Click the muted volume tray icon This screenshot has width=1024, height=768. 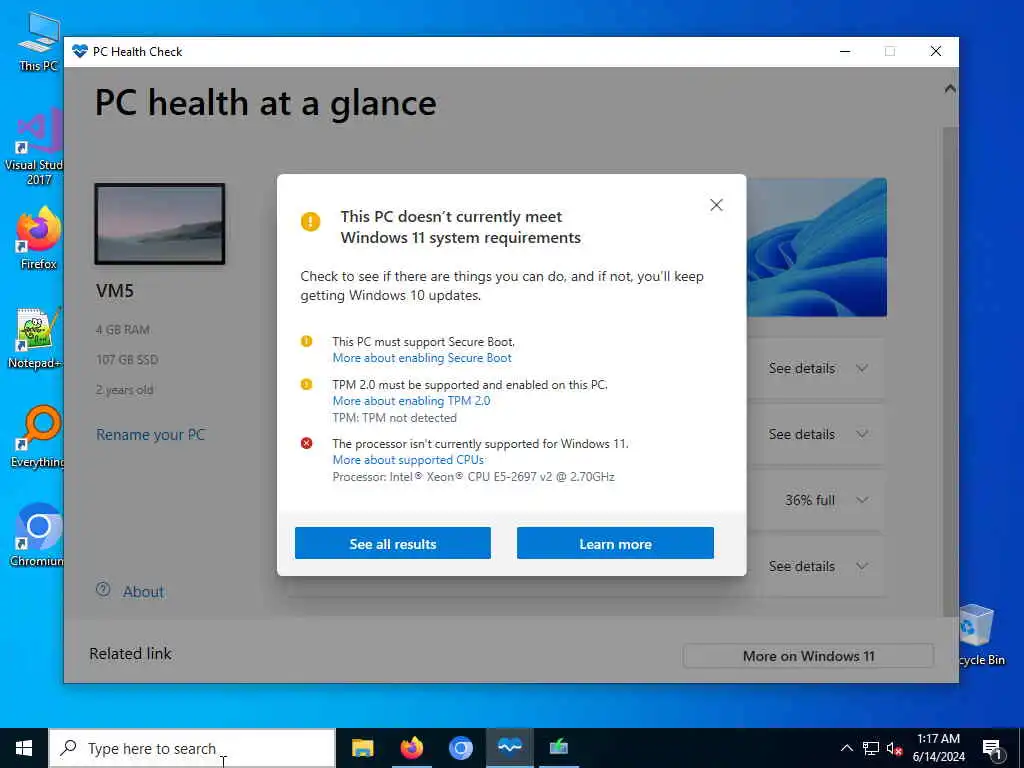[894, 748]
